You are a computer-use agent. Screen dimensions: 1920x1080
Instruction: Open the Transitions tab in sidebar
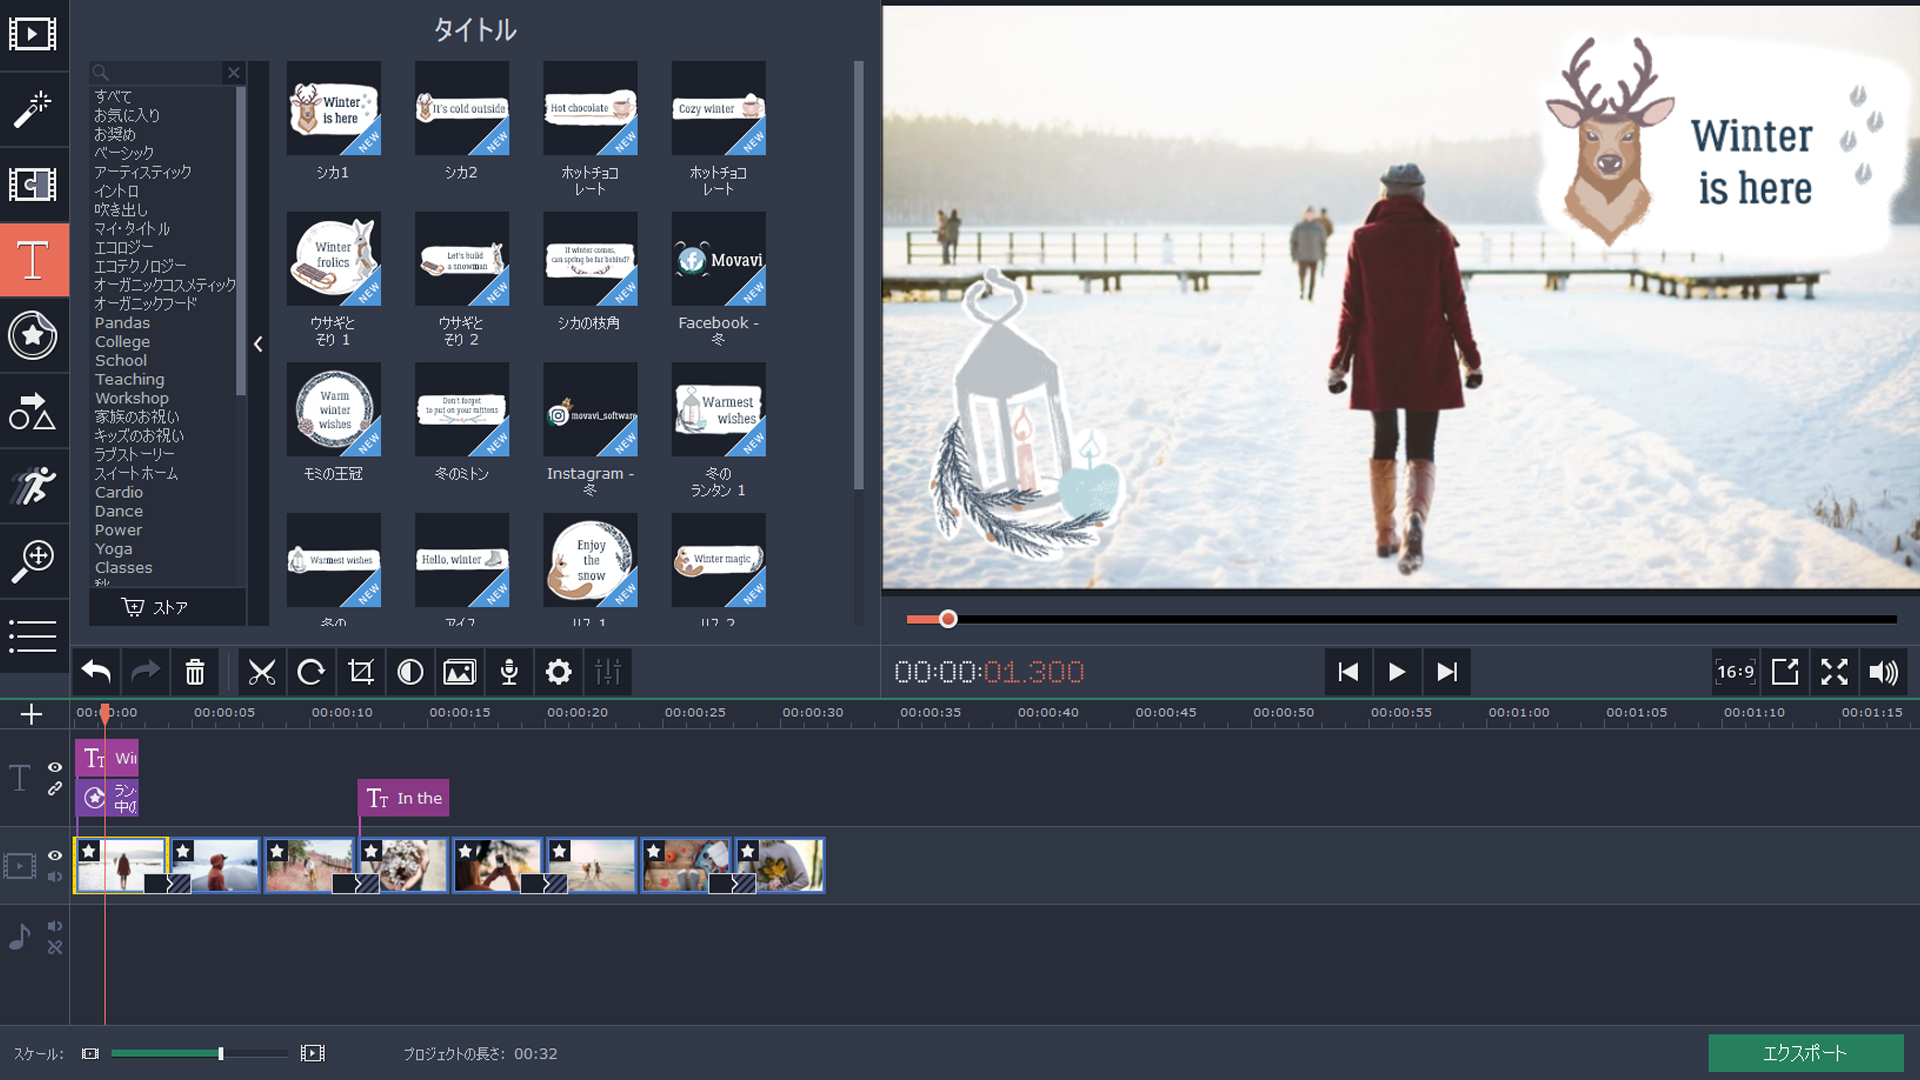coord(33,185)
